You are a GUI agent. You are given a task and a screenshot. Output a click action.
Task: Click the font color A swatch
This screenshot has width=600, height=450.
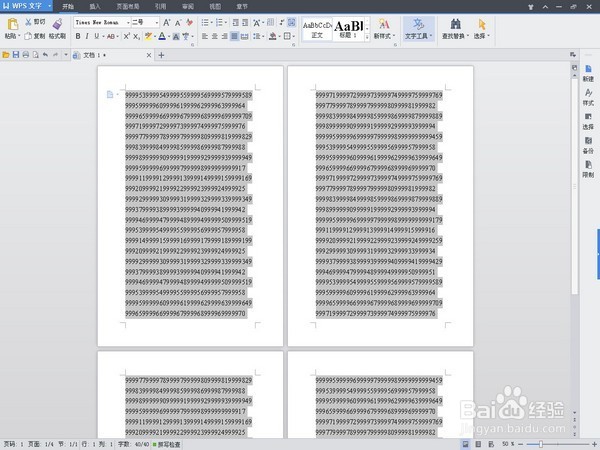pyautogui.click(x=162, y=36)
